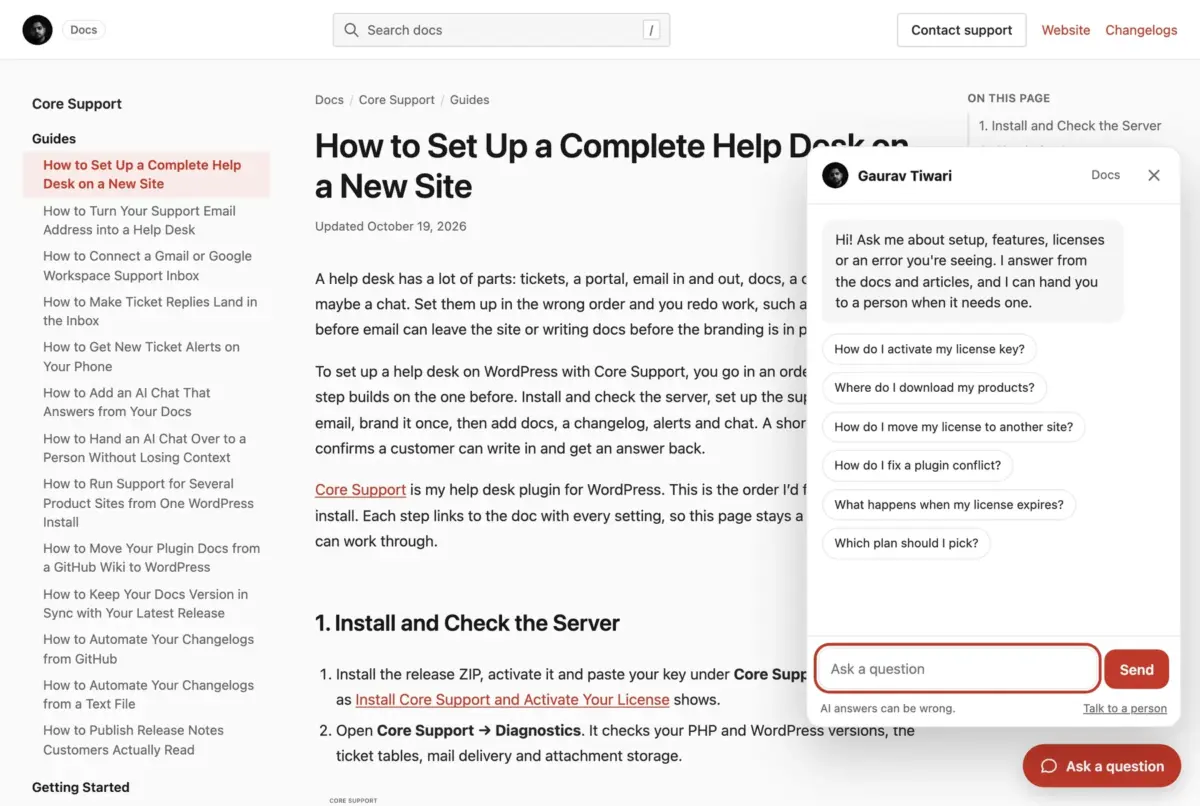Image resolution: width=1200 pixels, height=806 pixels.
Task: Close the chat panel with X
Action: 1154,175
